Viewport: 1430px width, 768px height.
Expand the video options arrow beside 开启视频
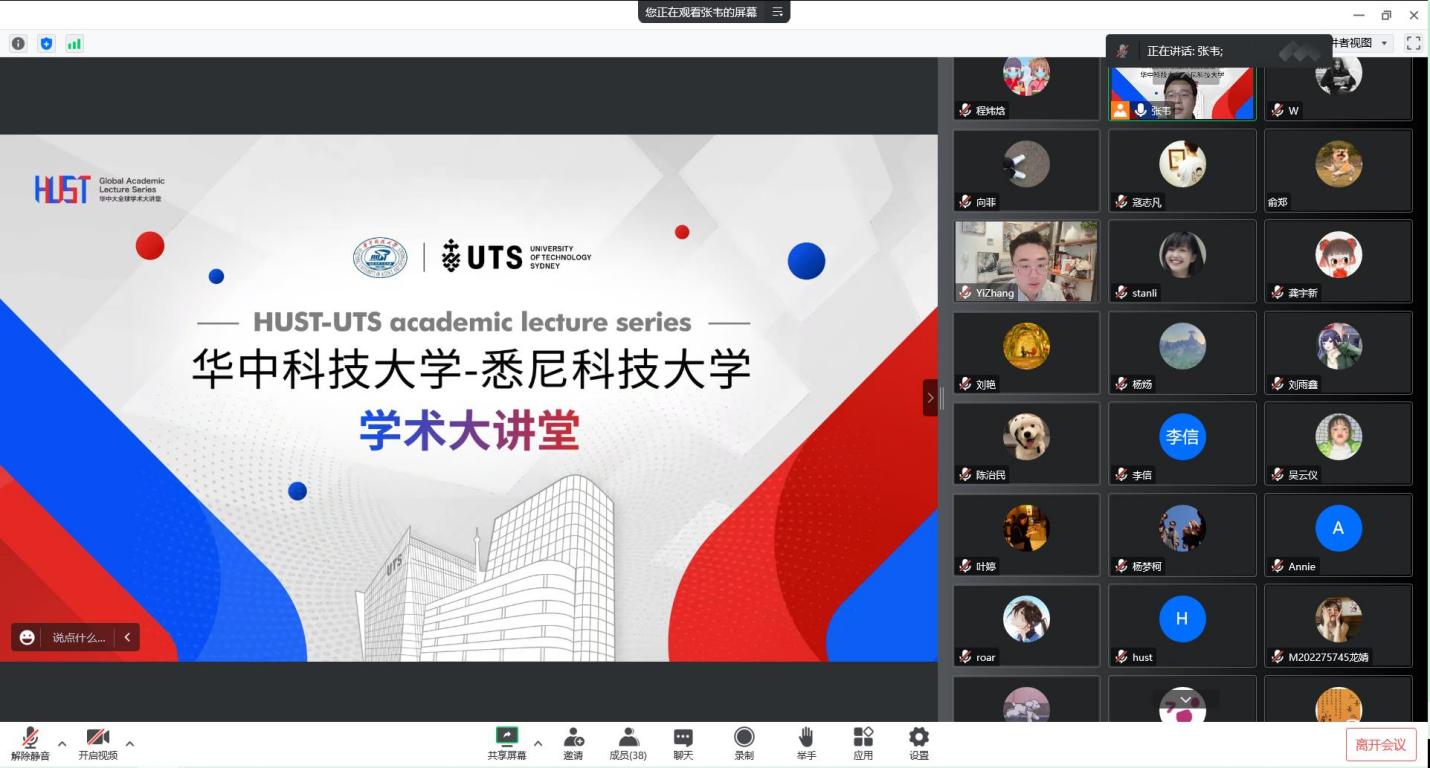[130, 743]
